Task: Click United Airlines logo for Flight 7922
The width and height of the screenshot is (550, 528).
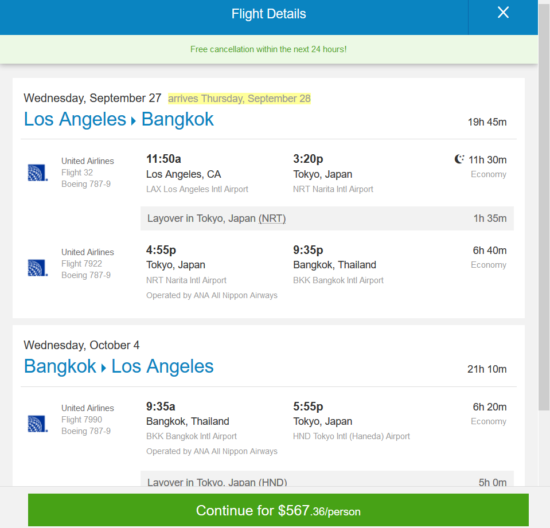Action: 38,268
